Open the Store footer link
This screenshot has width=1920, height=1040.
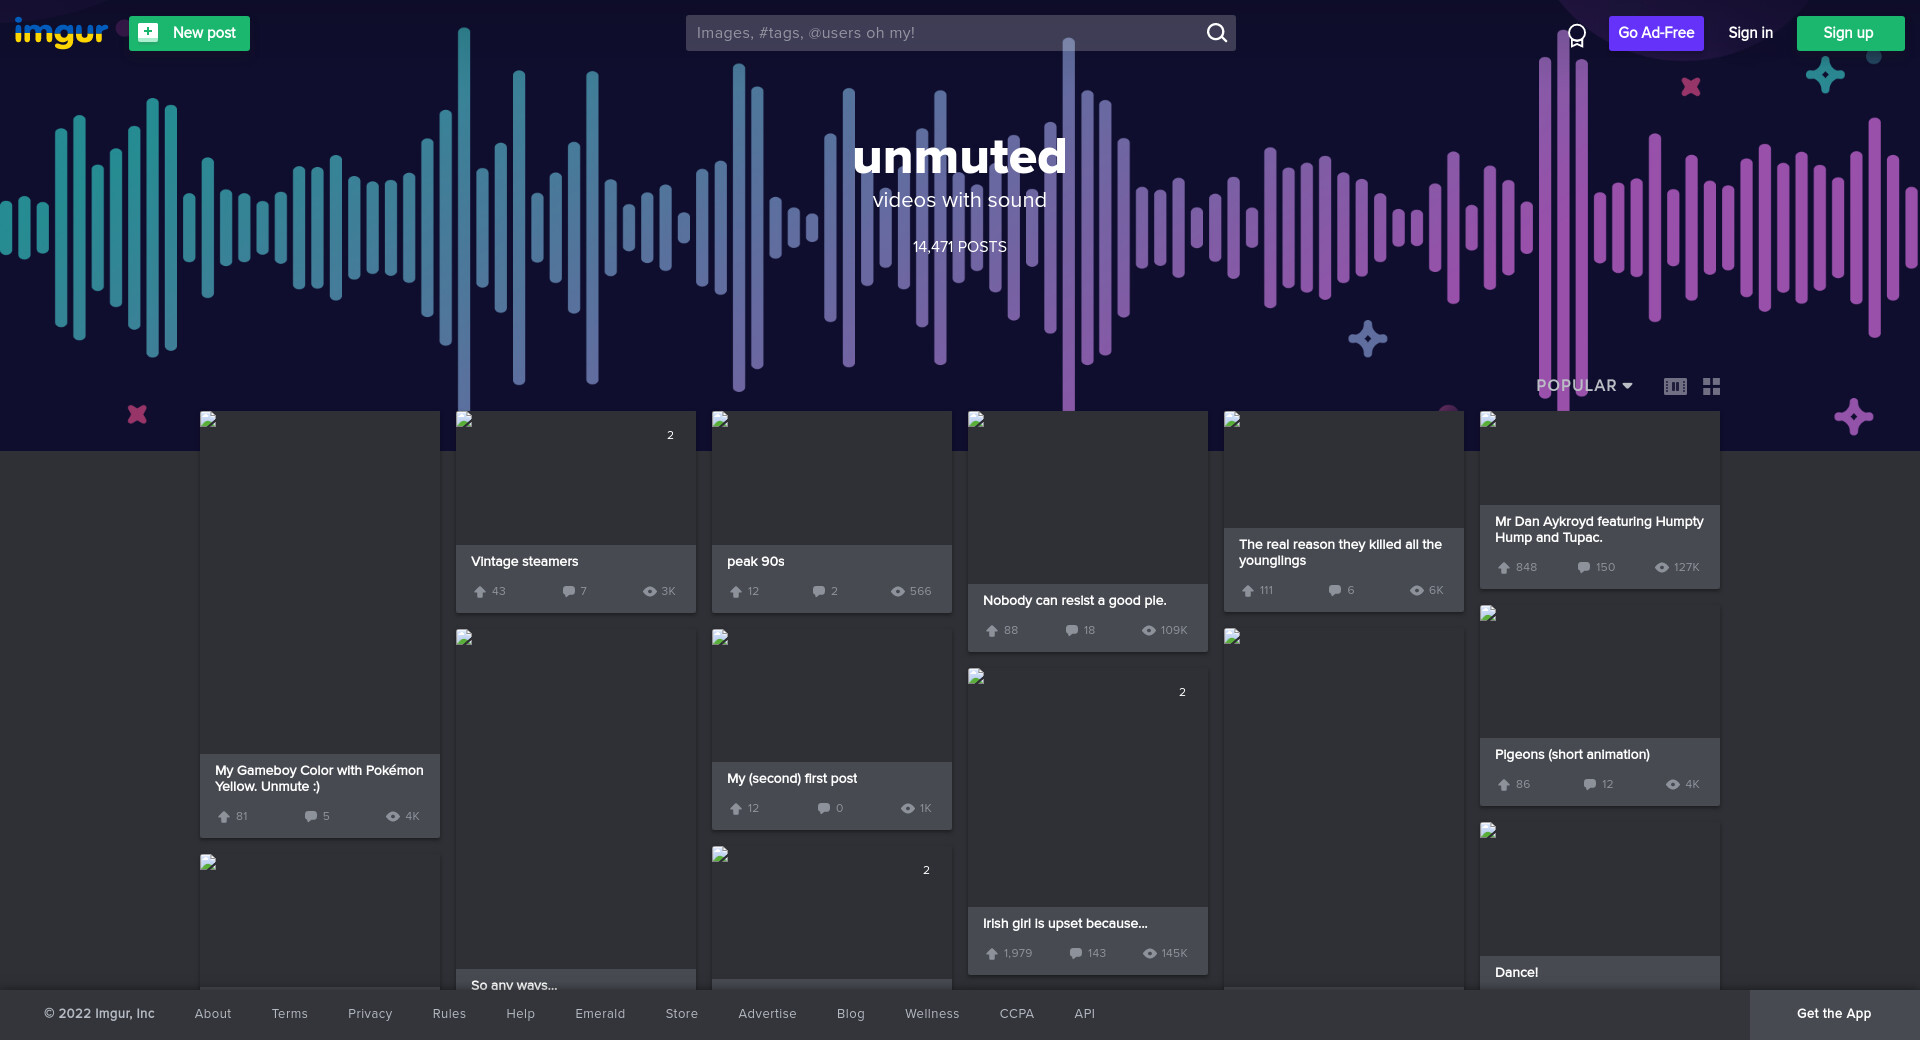(x=682, y=1014)
